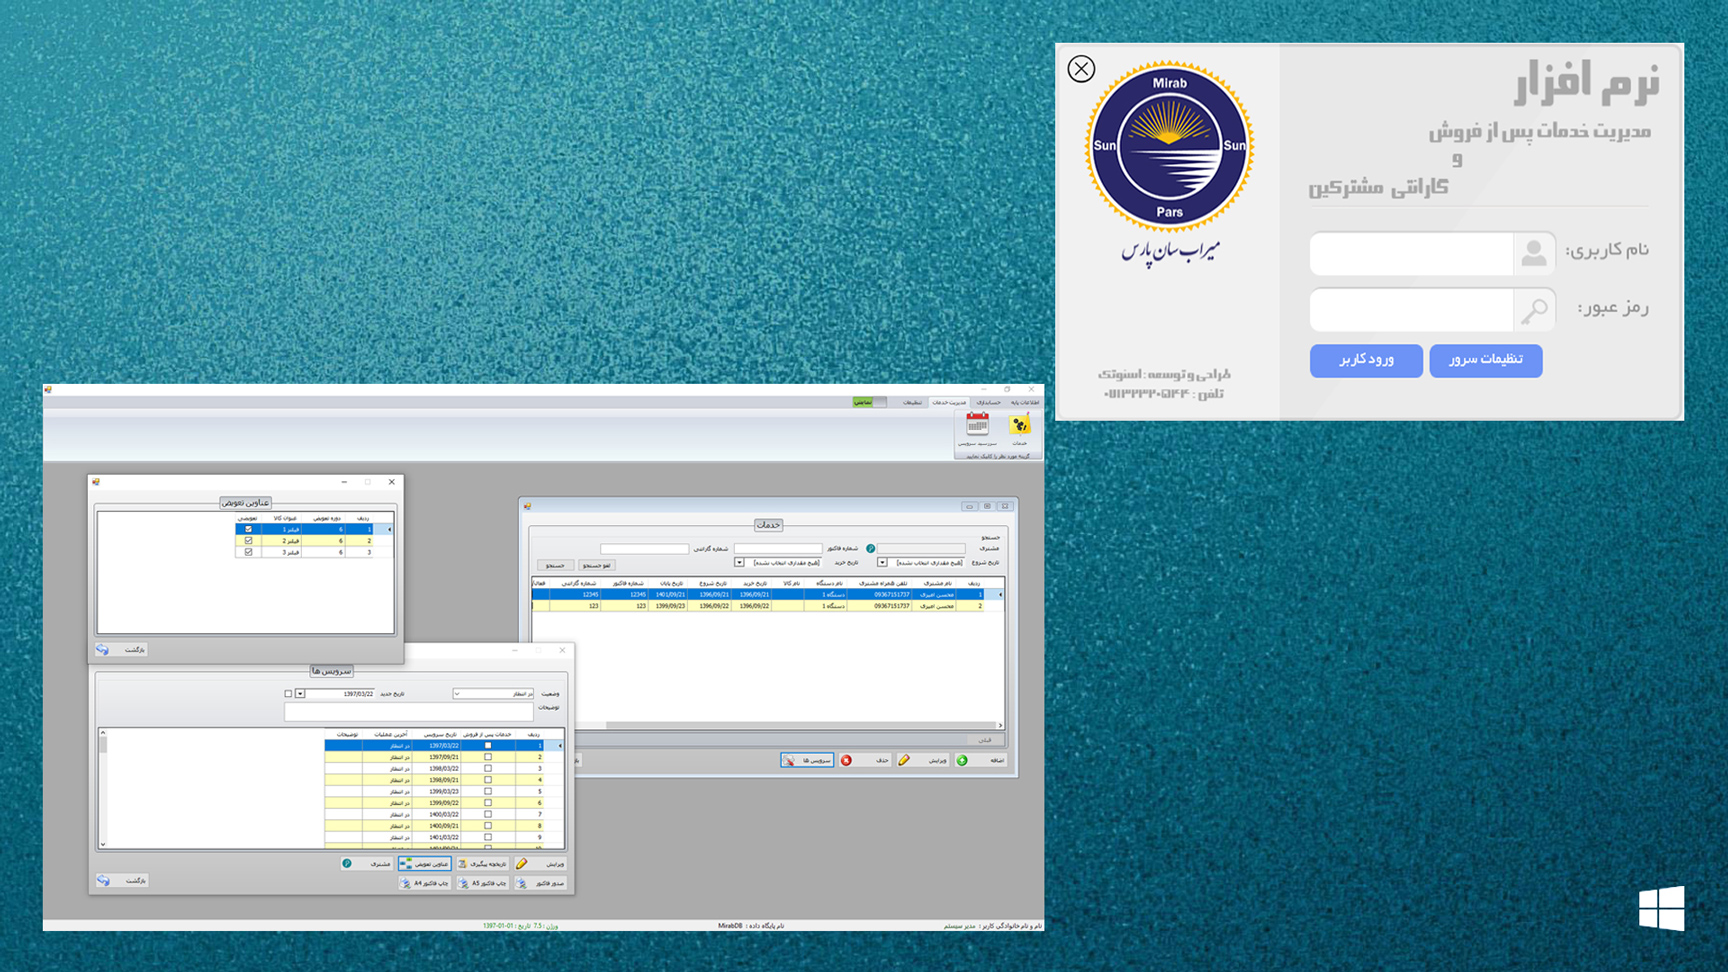This screenshot has height=972, width=1728.
Task: Open تاریخچه پیگیری follow-up history icon
Action: [x=462, y=863]
